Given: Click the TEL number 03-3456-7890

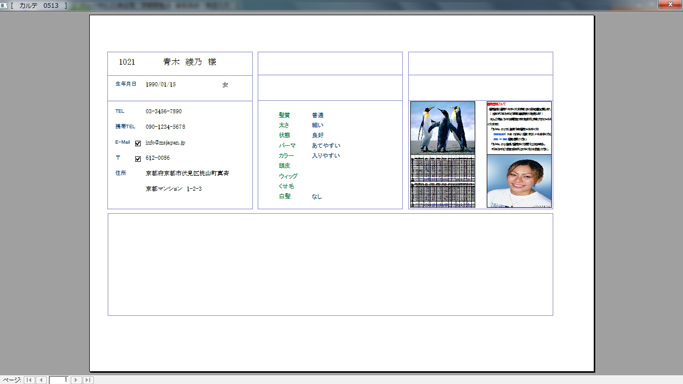Looking at the screenshot, I should 164,111.
